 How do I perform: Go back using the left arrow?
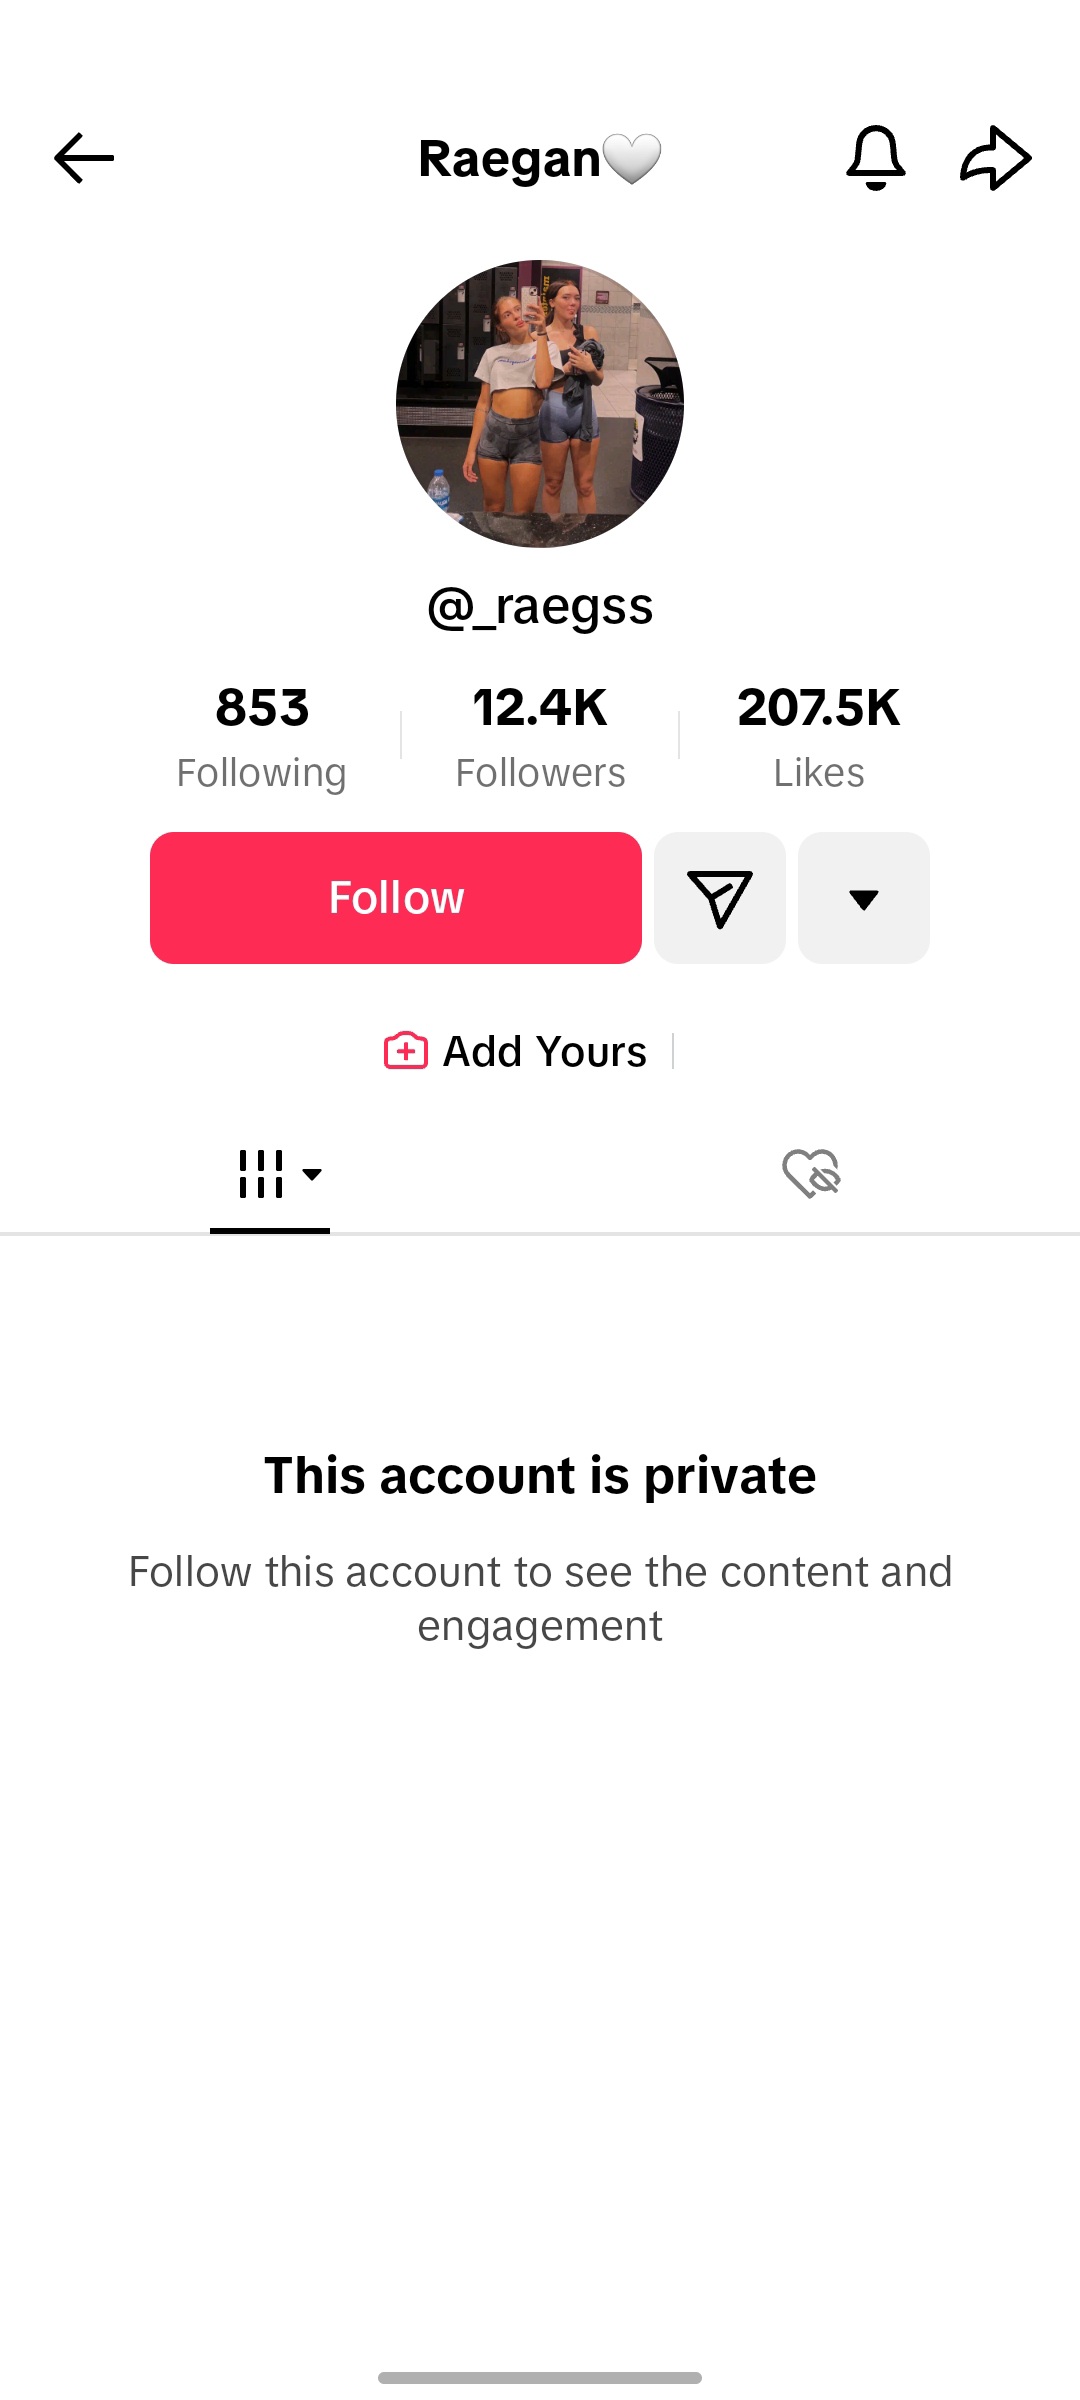pos(84,158)
